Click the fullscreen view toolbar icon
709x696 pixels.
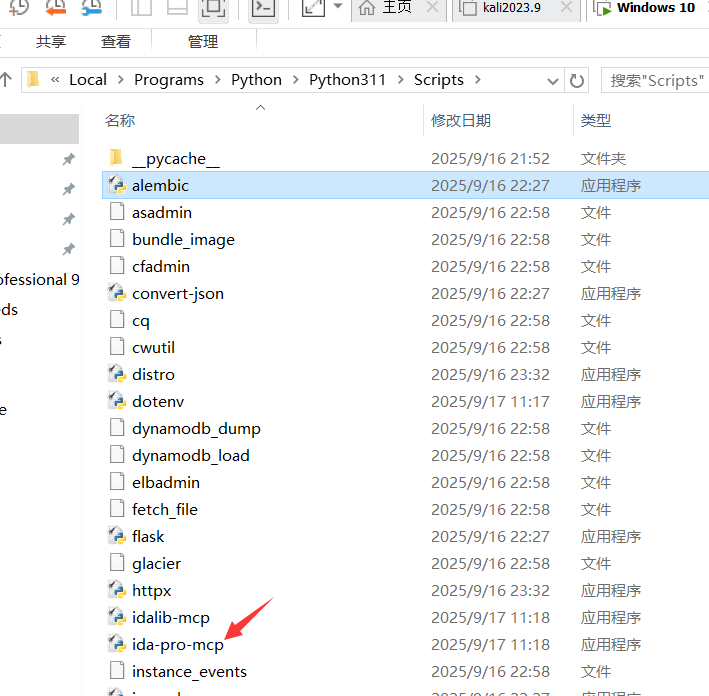212,8
